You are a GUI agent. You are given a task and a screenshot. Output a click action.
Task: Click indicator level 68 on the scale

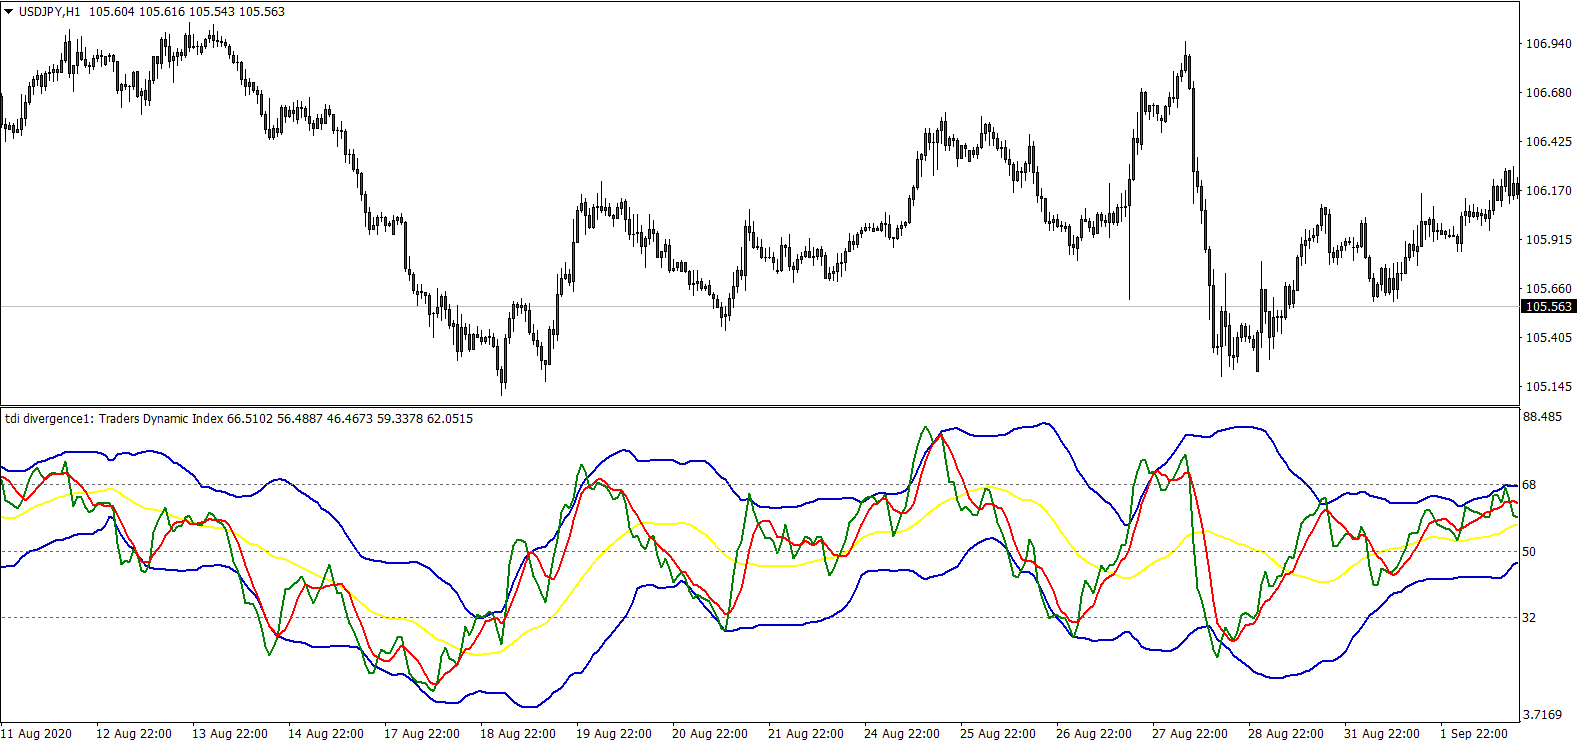[1529, 485]
